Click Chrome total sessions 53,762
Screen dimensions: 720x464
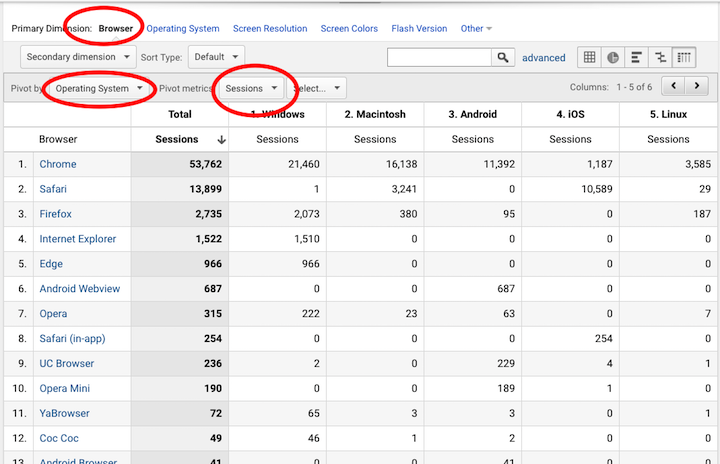point(206,164)
